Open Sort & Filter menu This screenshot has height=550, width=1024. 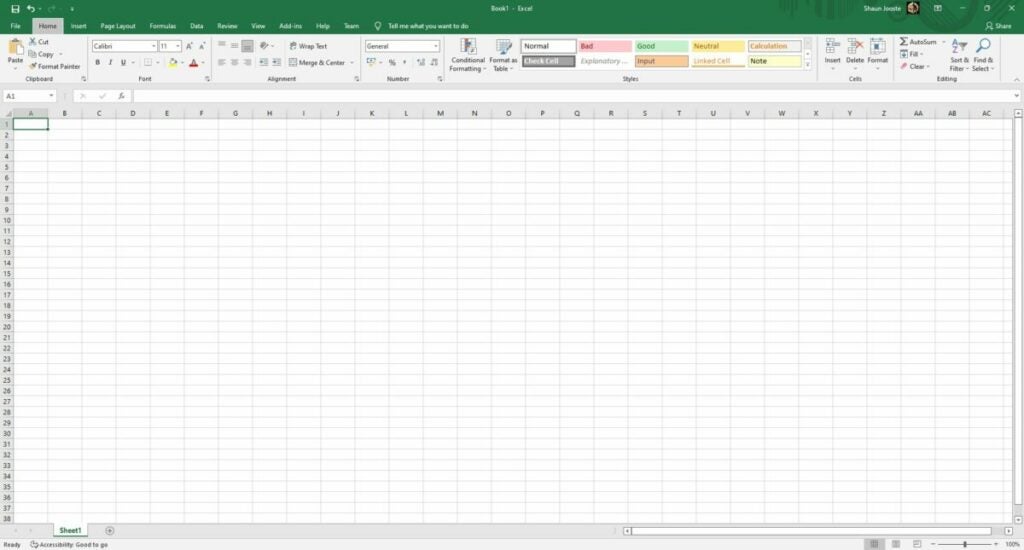coord(959,55)
